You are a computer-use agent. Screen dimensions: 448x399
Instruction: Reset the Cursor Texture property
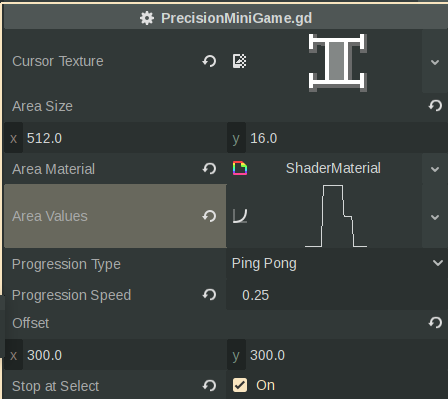click(209, 61)
